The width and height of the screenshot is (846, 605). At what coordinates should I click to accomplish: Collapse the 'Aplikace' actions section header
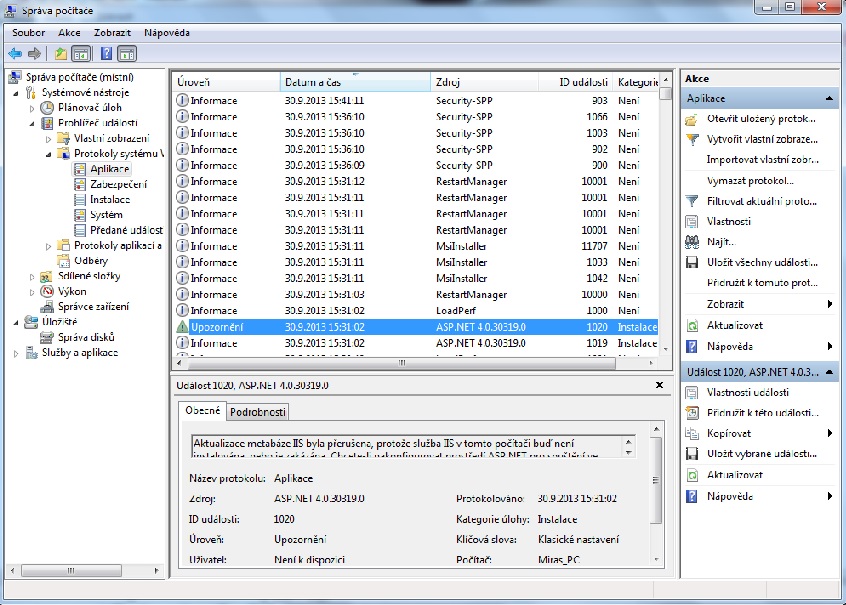click(x=829, y=100)
